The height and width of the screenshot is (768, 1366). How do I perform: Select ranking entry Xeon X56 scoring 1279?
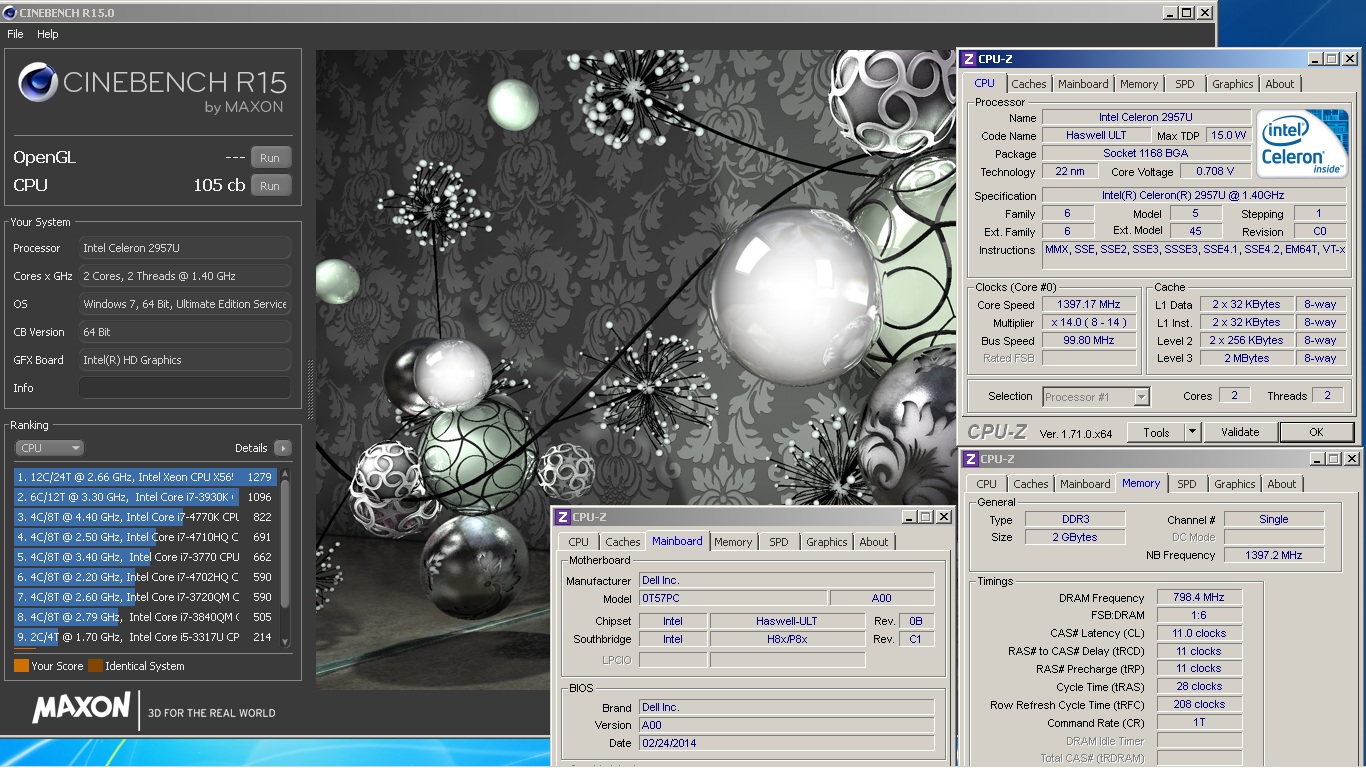[145, 477]
